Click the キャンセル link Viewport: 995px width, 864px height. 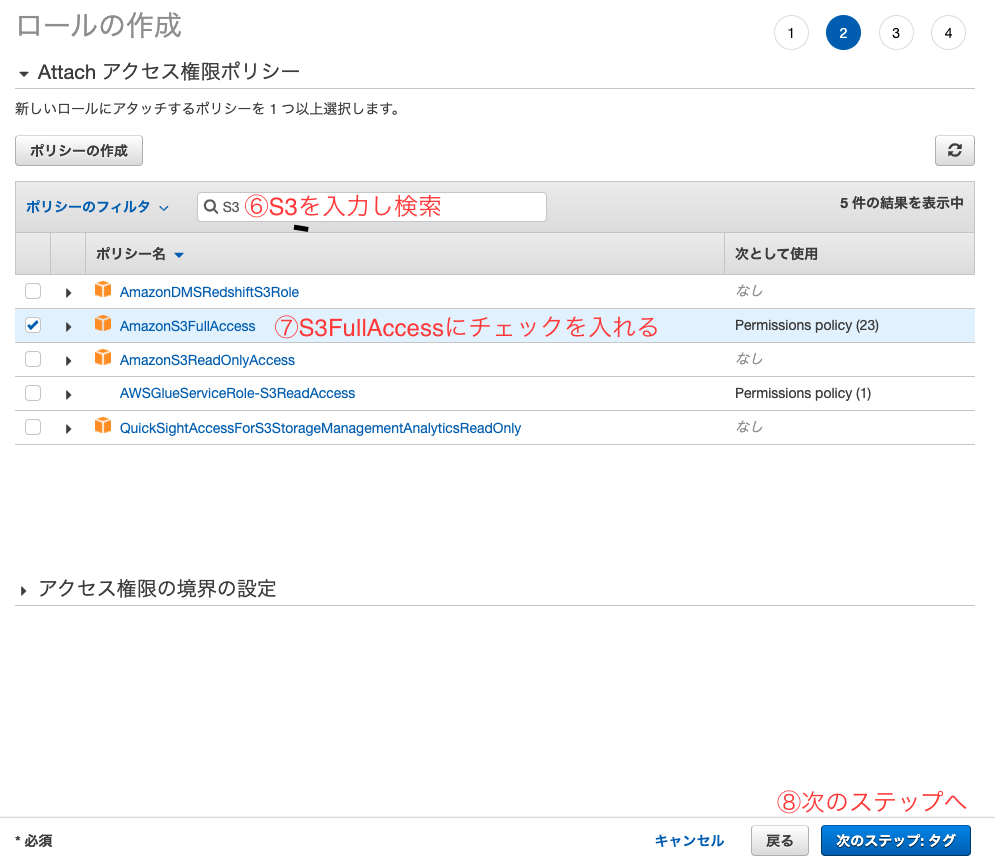pyautogui.click(x=689, y=841)
